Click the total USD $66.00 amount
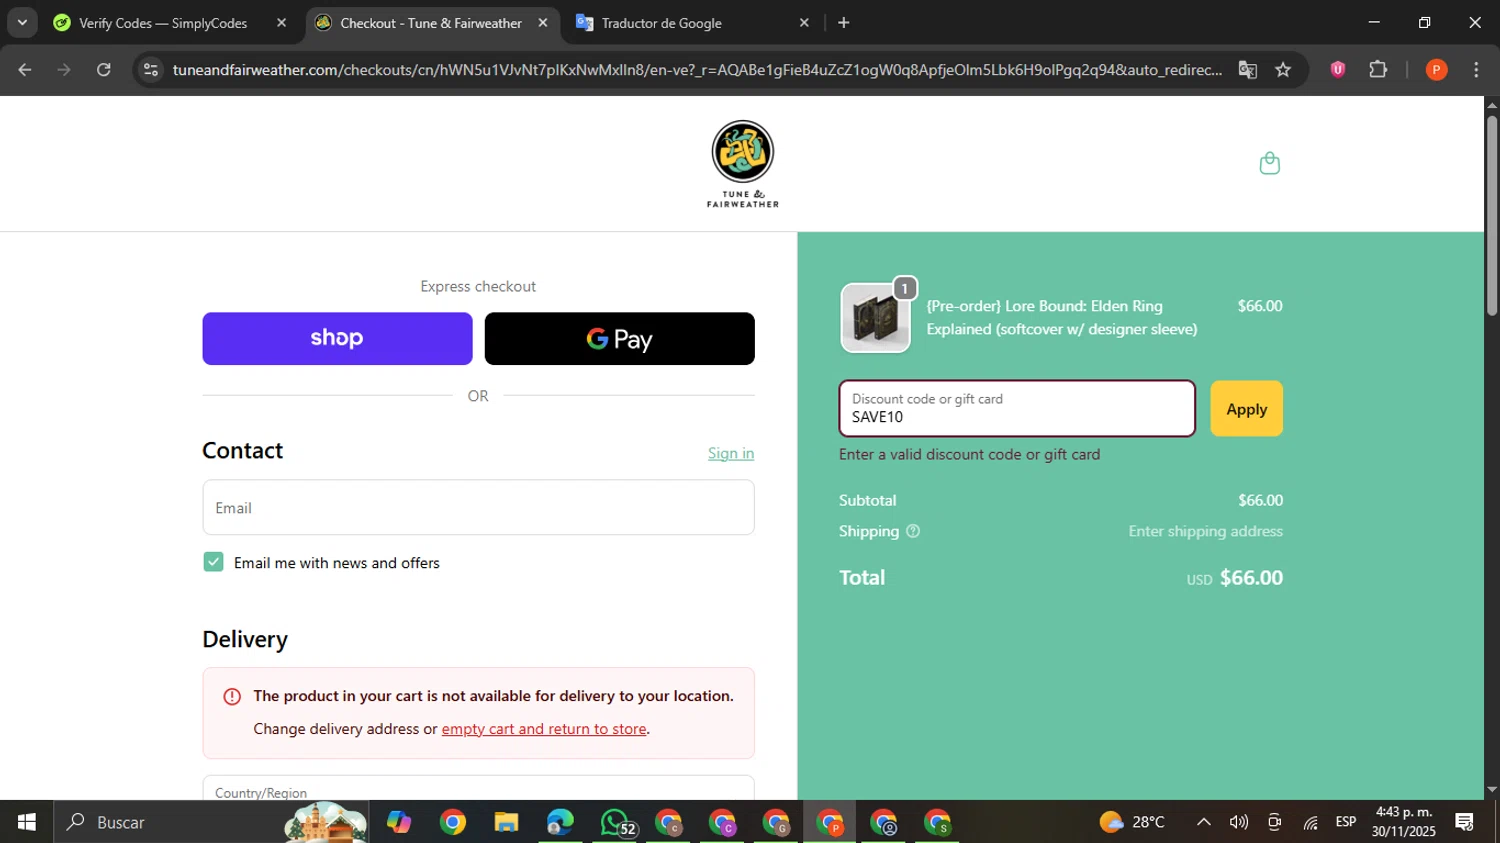The height and width of the screenshot is (843, 1500). 1235,578
